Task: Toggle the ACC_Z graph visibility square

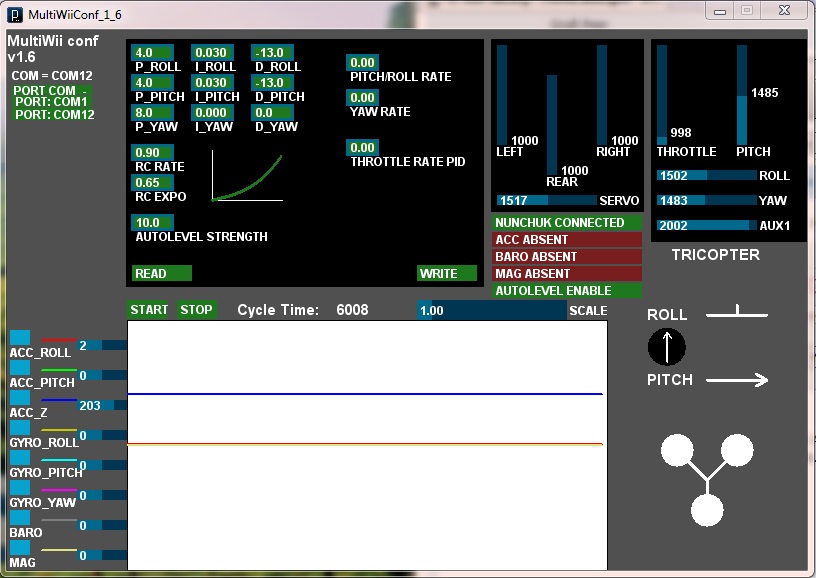Action: tap(20, 397)
